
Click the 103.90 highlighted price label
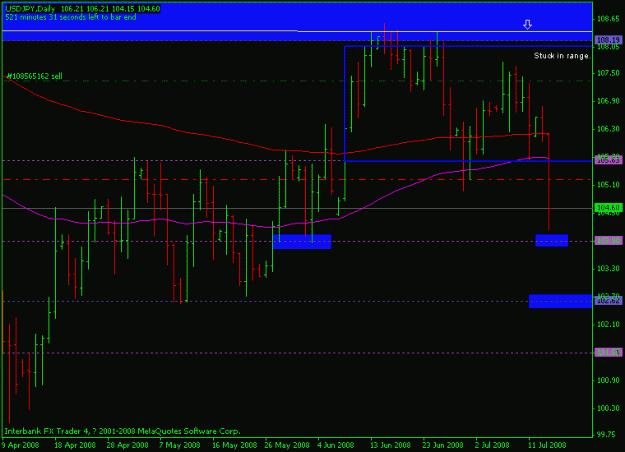pyautogui.click(x=608, y=241)
